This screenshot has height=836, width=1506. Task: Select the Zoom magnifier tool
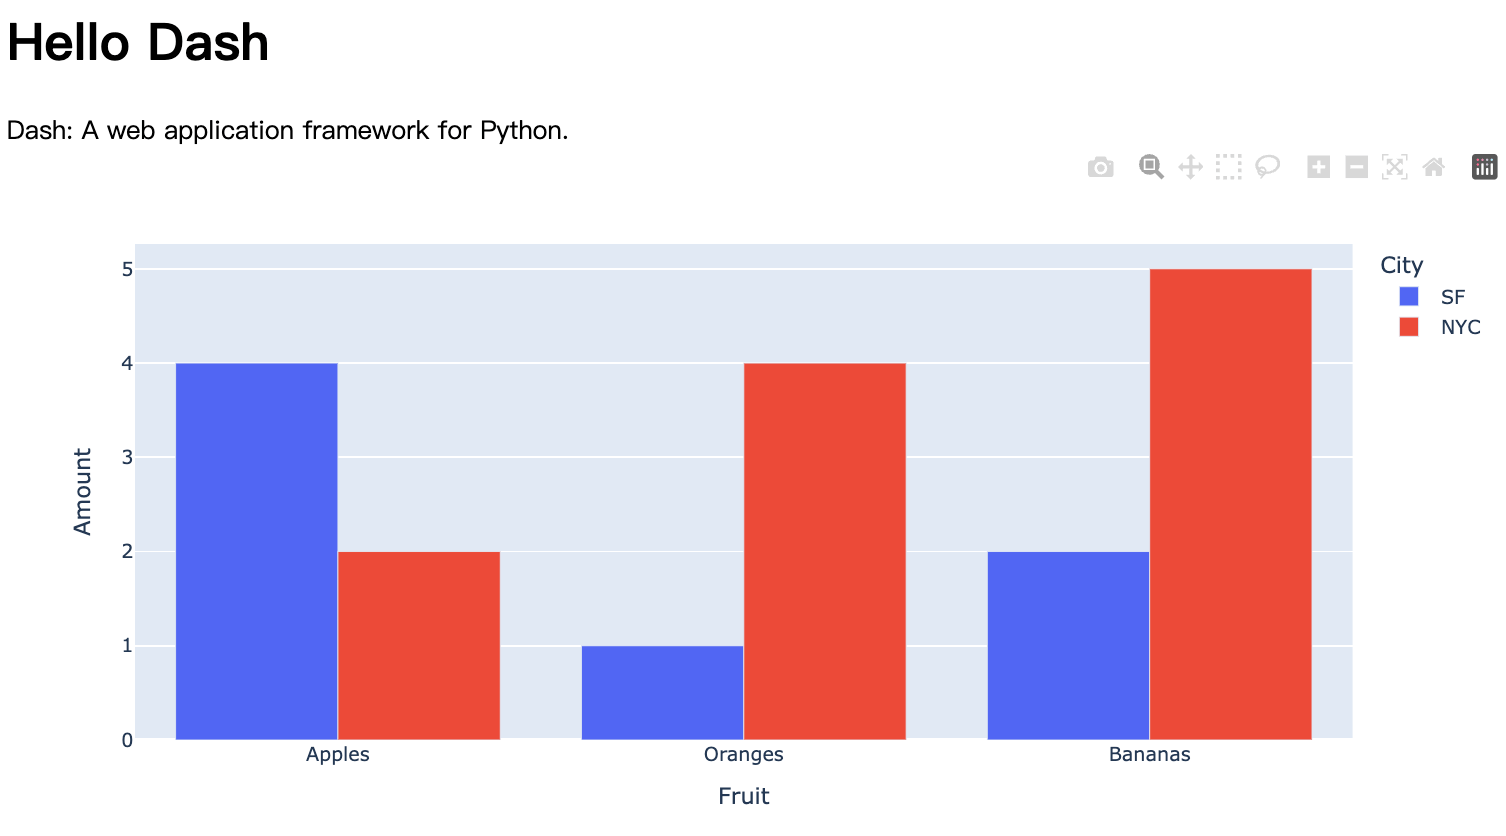click(1151, 167)
